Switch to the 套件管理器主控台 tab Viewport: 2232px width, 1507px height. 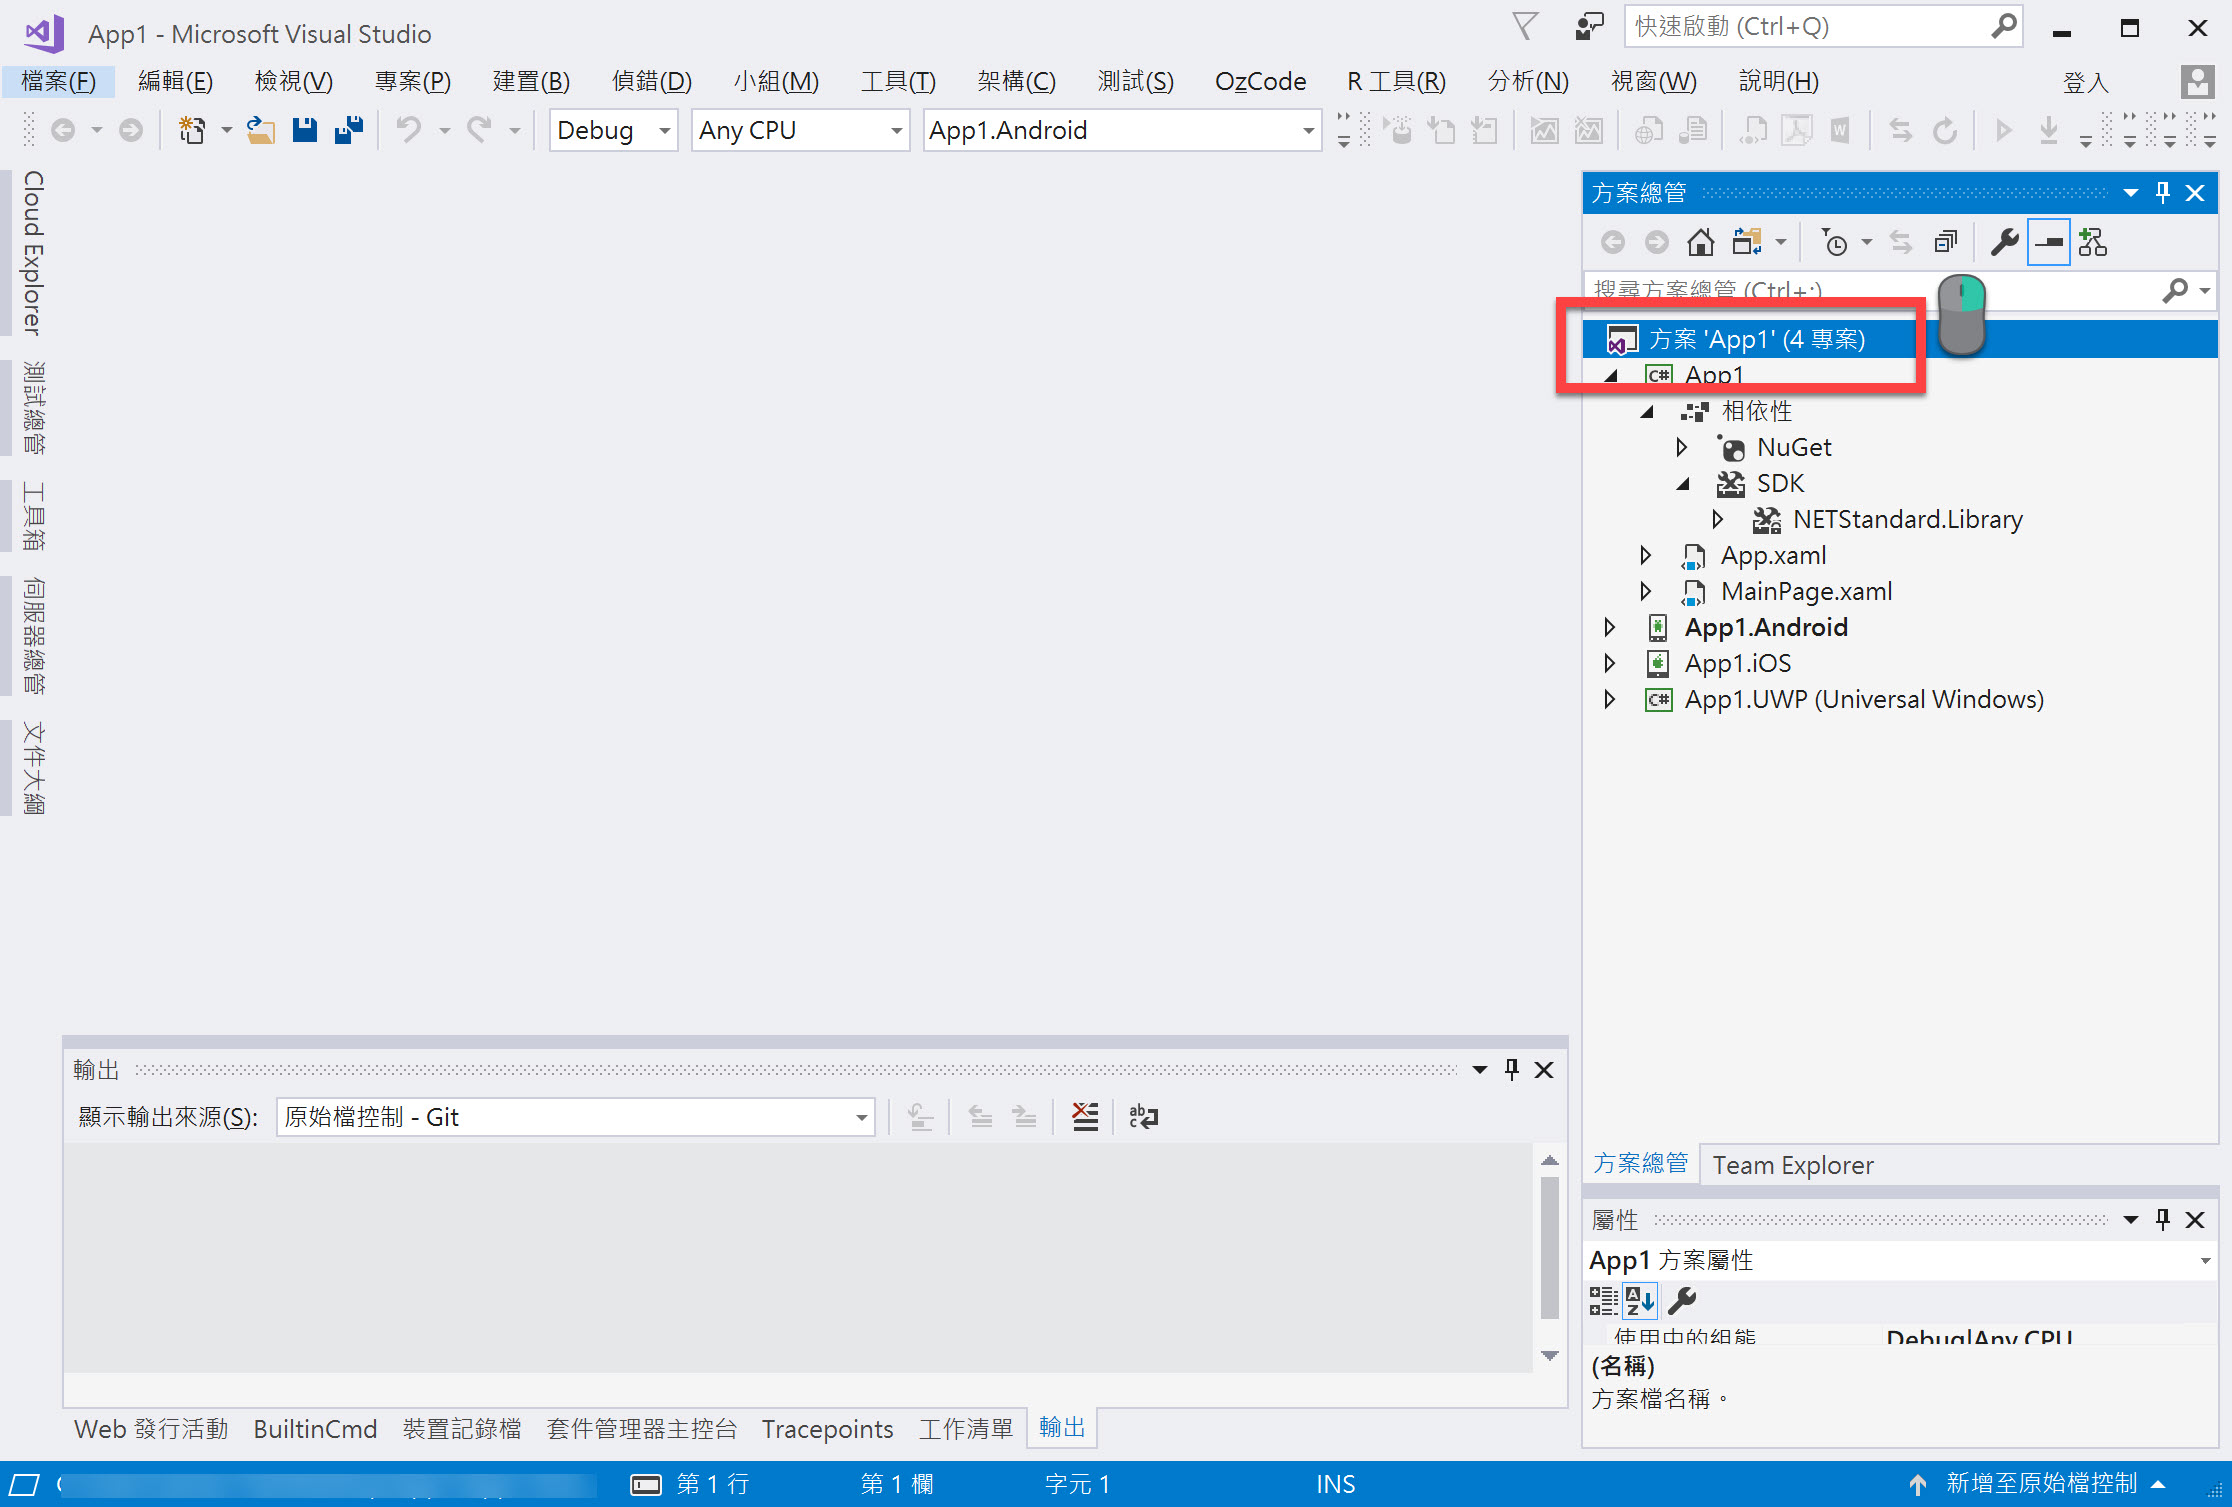coord(642,1429)
